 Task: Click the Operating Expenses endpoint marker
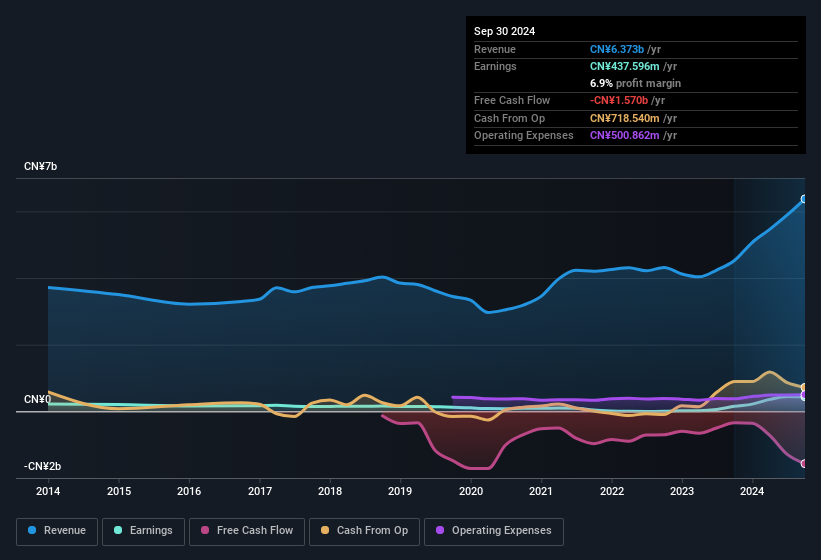(804, 396)
